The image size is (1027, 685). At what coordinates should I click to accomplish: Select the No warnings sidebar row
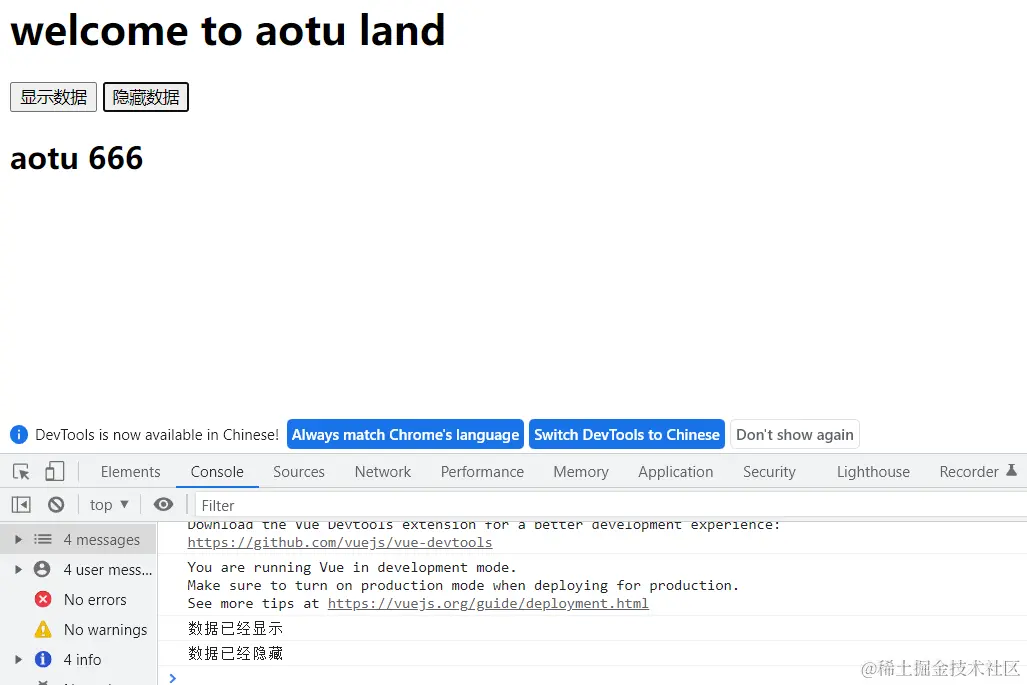click(79, 629)
